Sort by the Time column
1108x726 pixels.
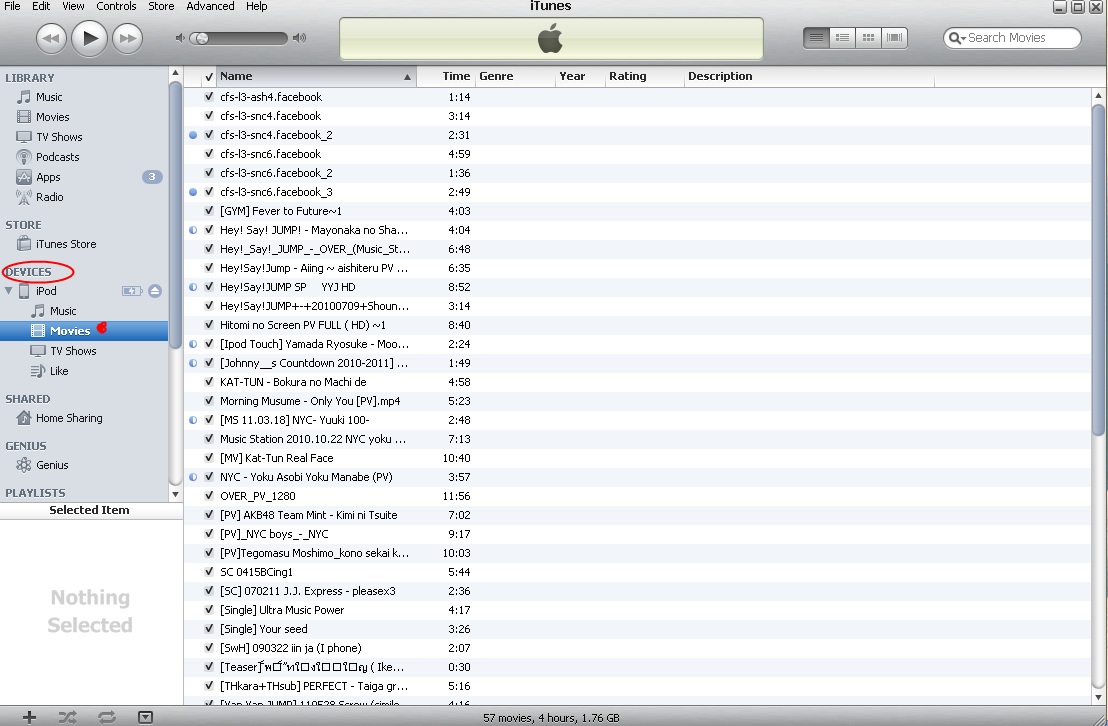point(444,76)
